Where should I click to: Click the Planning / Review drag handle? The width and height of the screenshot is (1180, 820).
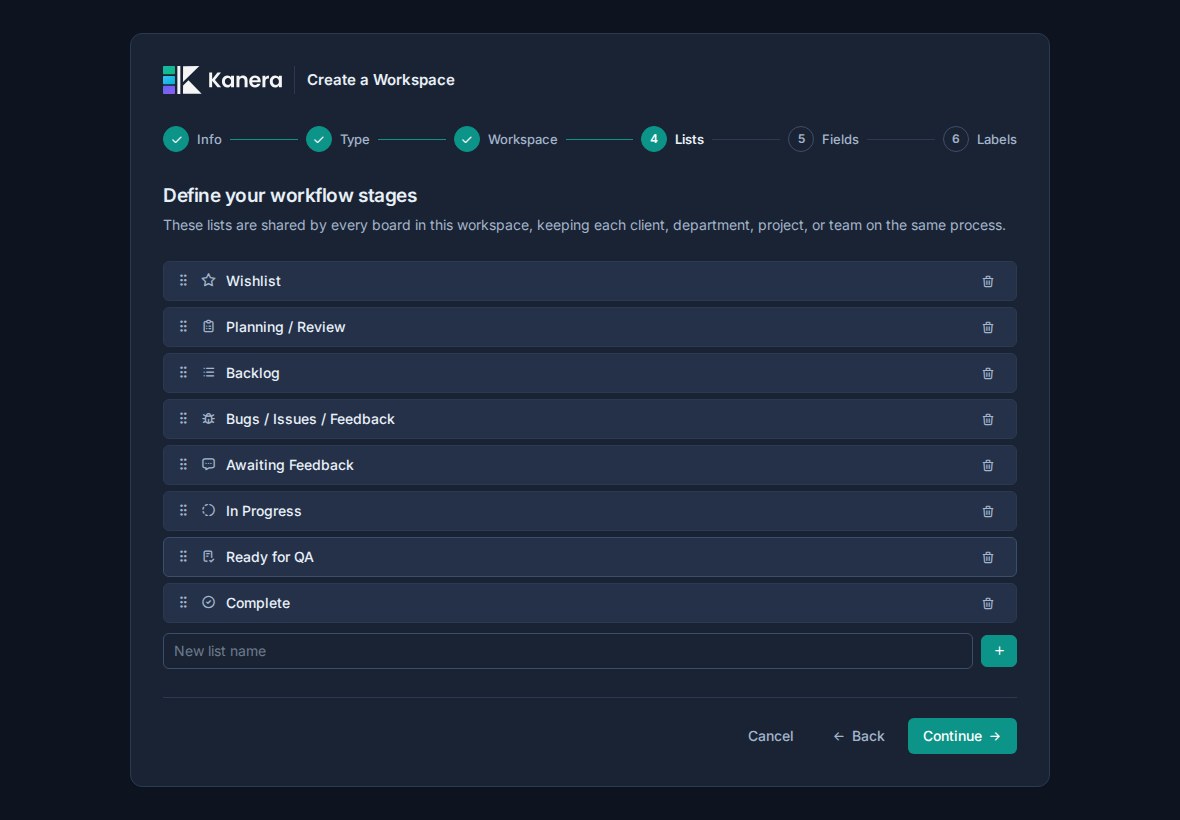pos(183,326)
